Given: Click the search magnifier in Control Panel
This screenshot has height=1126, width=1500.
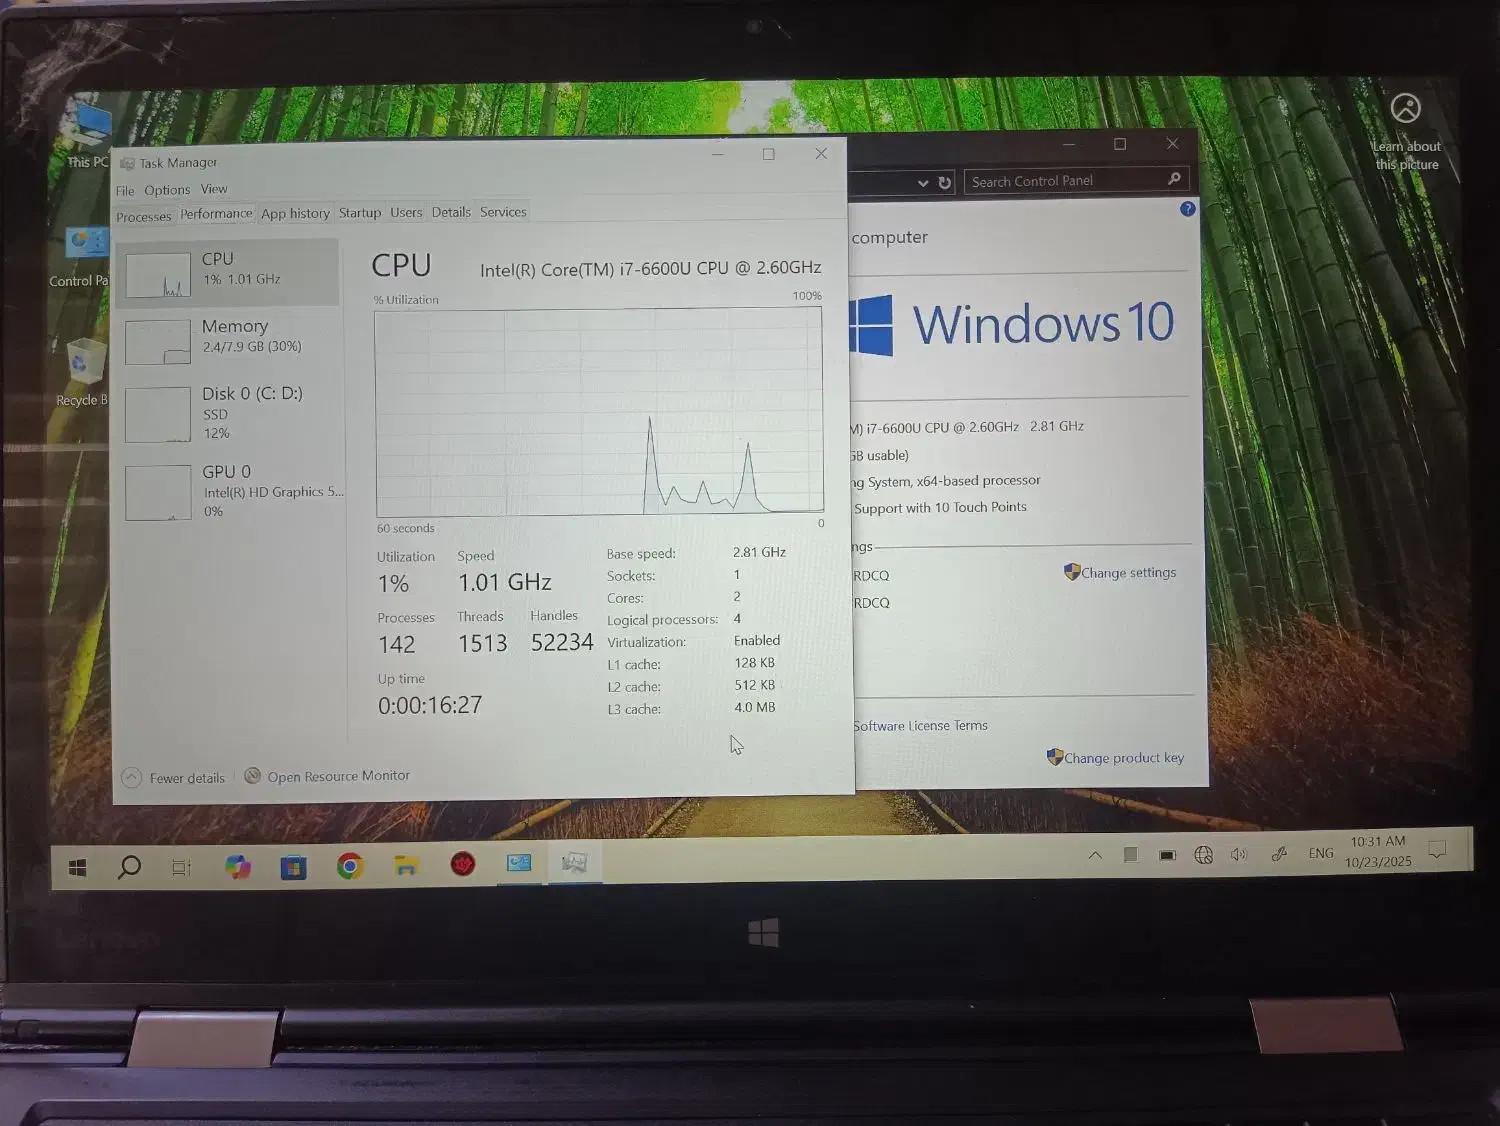Looking at the screenshot, I should point(1174,179).
